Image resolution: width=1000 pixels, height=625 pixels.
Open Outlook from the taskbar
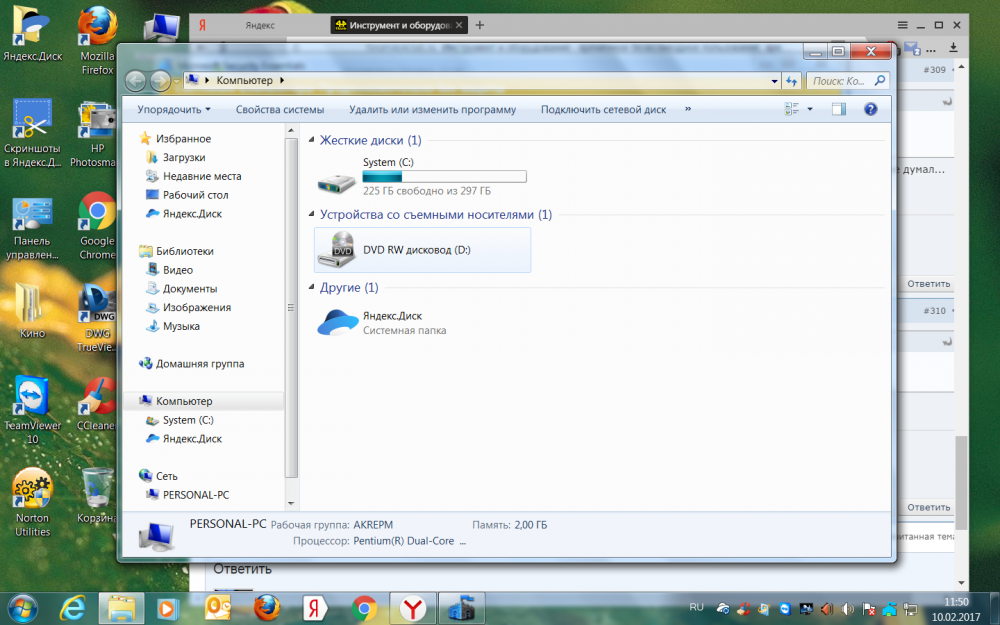click(217, 608)
